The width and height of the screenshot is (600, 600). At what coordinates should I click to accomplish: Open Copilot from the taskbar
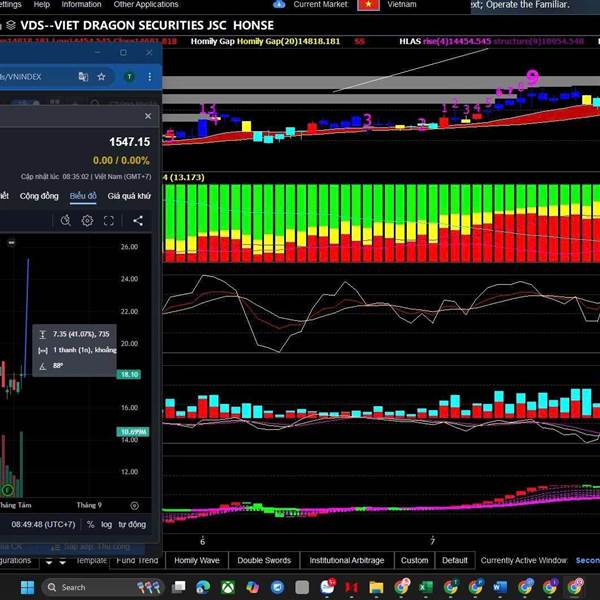coord(253,587)
